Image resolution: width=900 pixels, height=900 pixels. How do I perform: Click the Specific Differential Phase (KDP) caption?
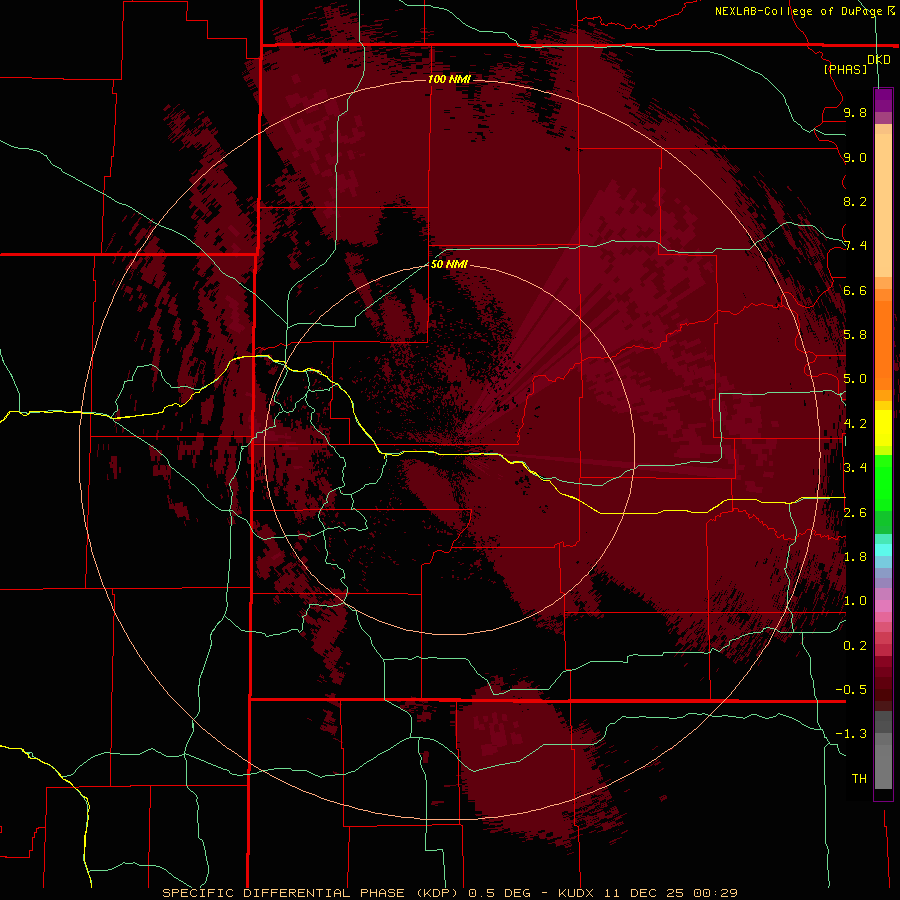[312, 893]
